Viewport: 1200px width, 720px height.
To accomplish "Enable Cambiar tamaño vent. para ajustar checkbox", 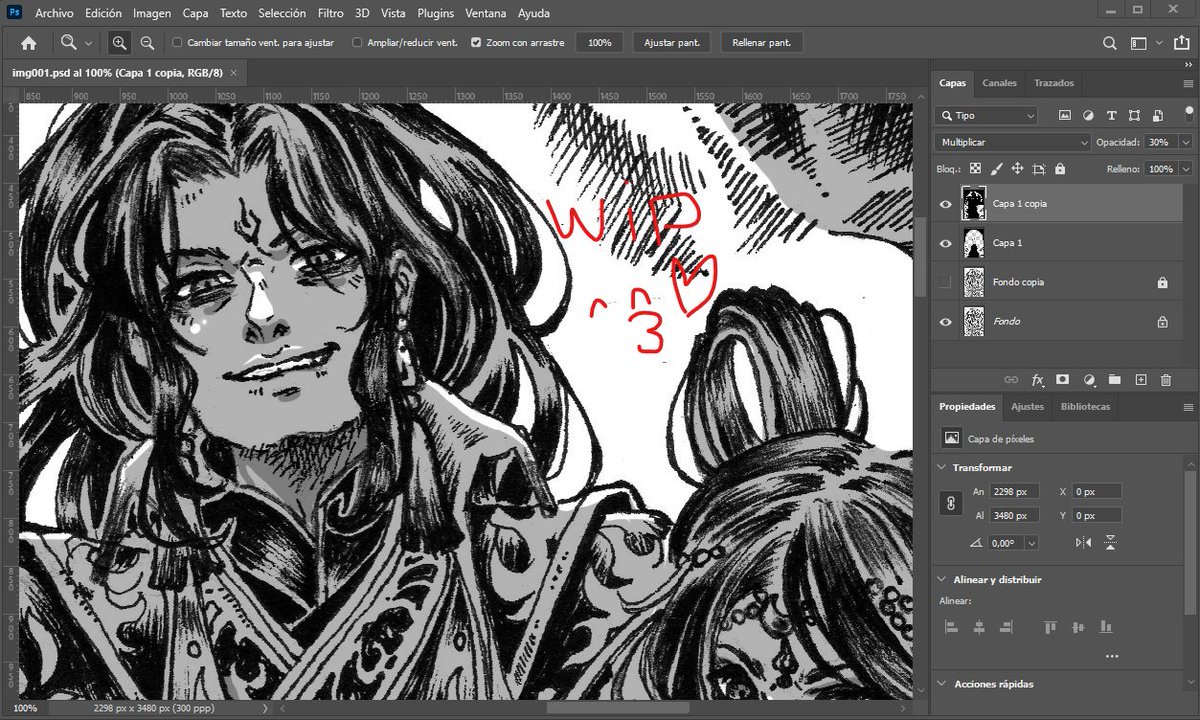I will pyautogui.click(x=177, y=43).
